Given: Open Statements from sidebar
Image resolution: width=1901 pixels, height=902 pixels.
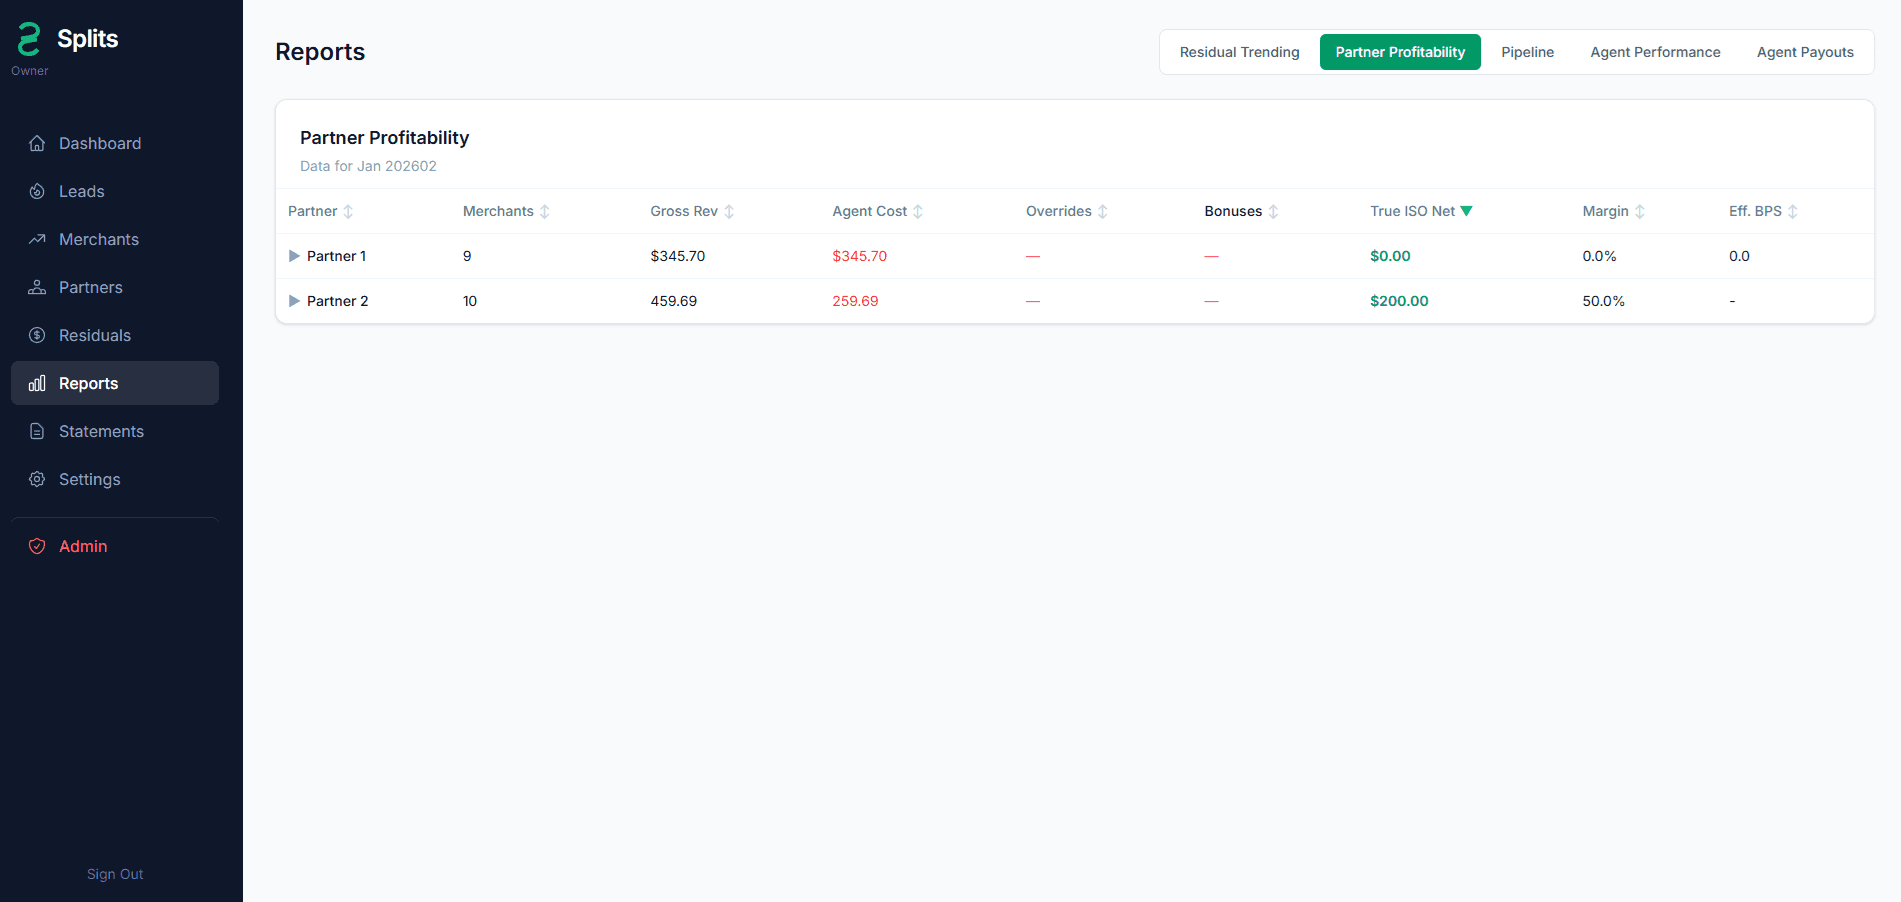Looking at the screenshot, I should click(x=115, y=431).
